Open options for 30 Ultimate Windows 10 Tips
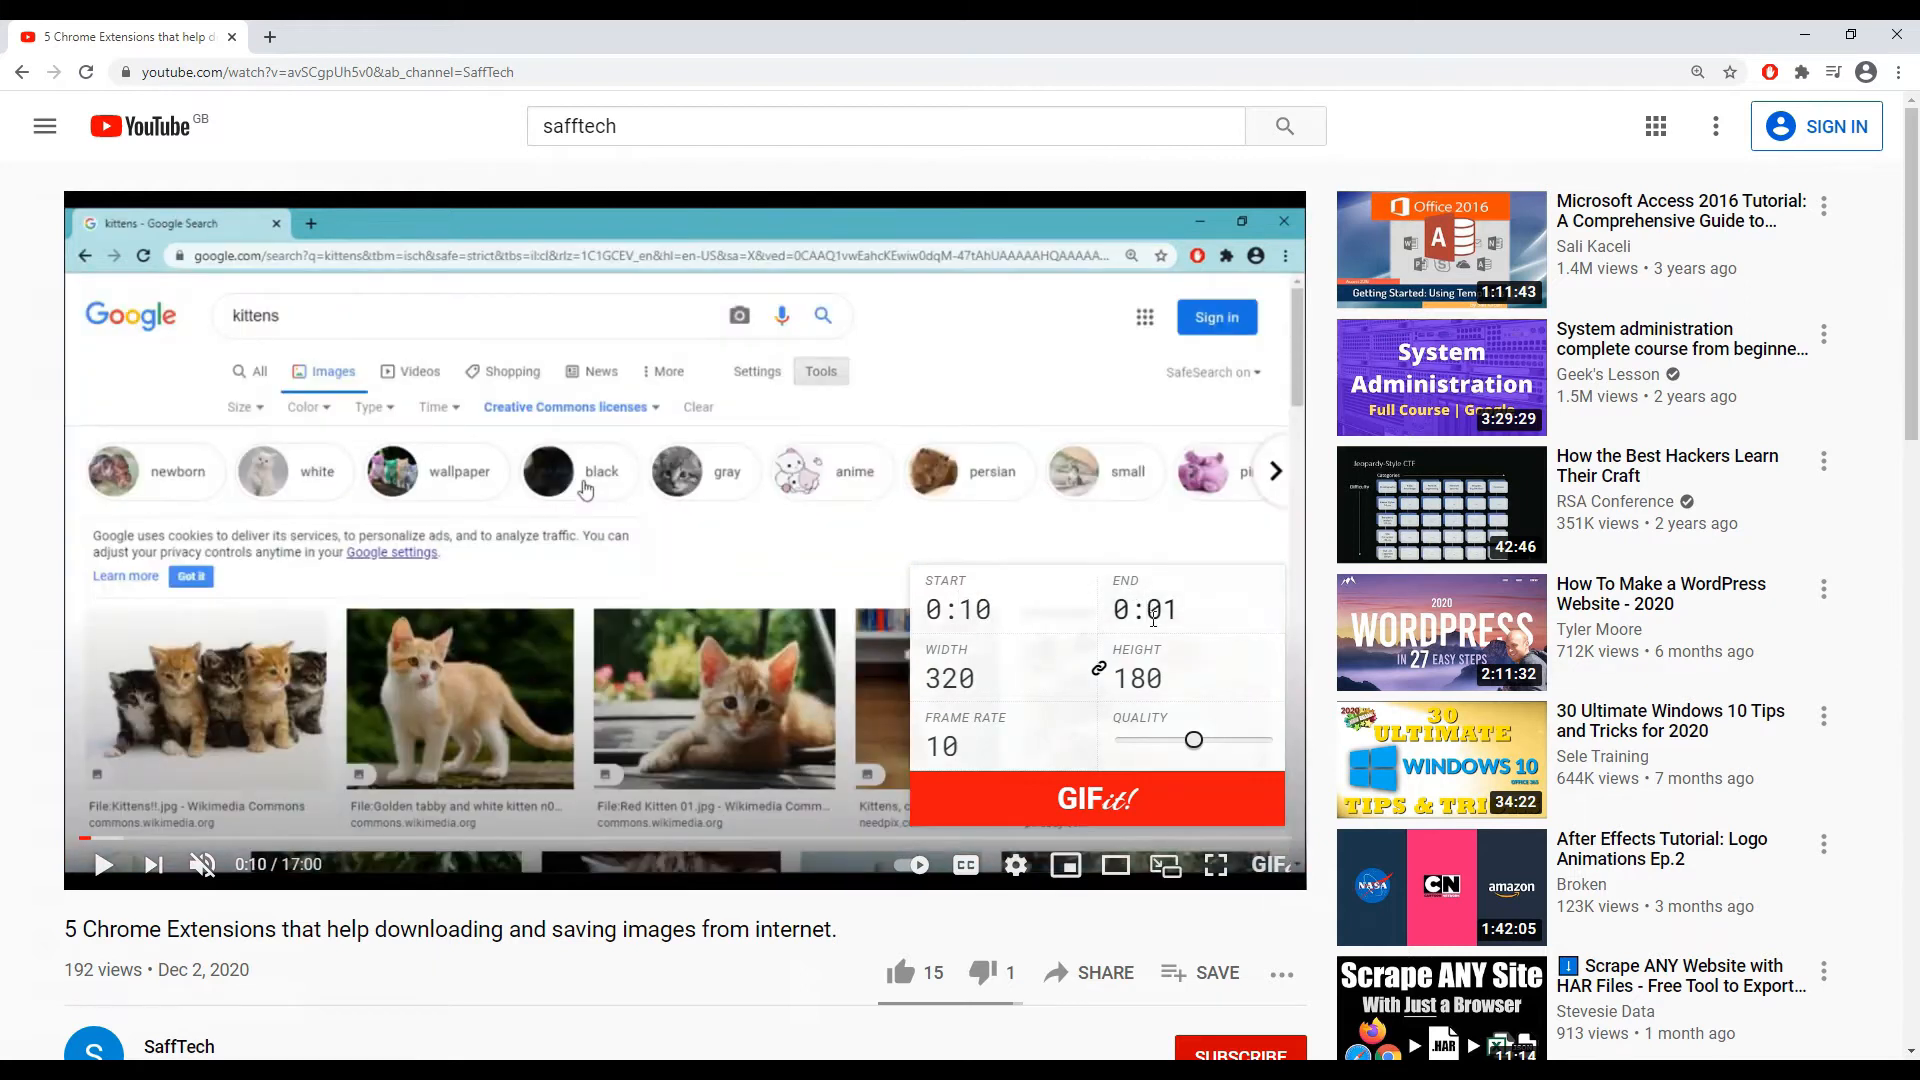Viewport: 1920px width, 1080px height. [1824, 716]
